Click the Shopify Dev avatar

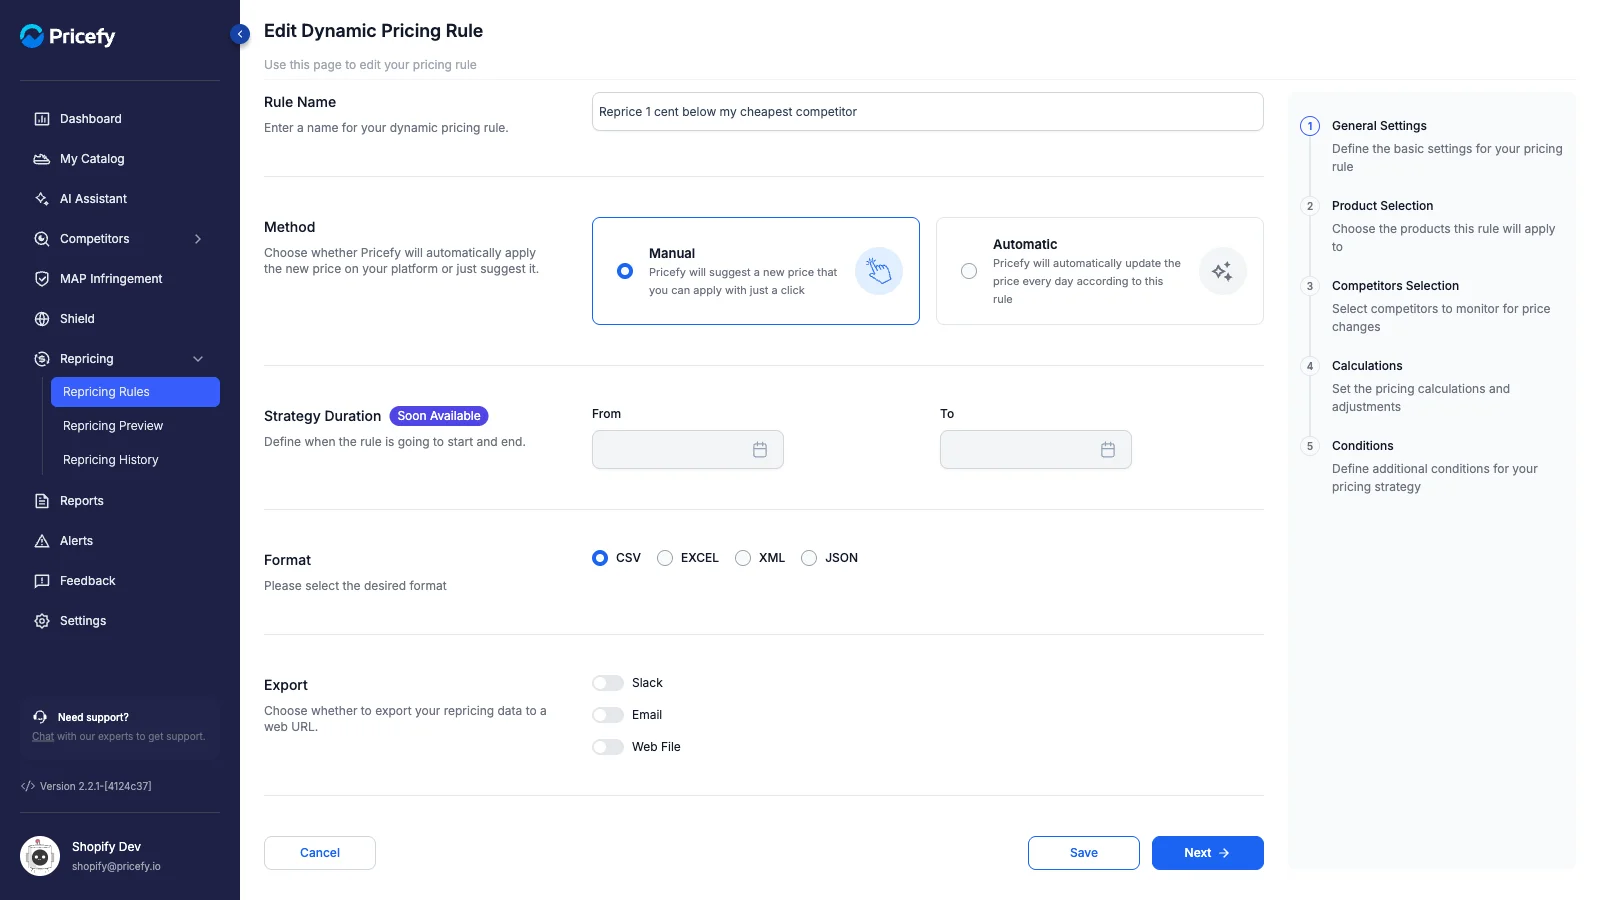(40, 856)
